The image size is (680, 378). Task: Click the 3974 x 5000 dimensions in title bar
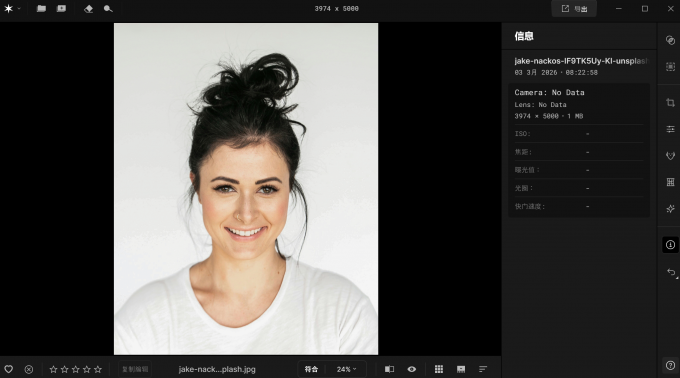pyautogui.click(x=337, y=9)
